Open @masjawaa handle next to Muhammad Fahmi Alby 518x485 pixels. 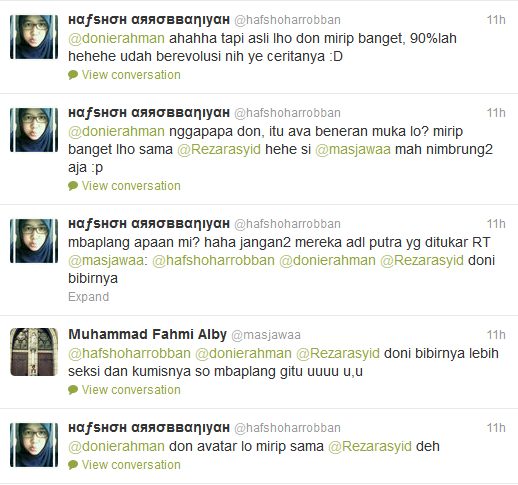(x=266, y=335)
